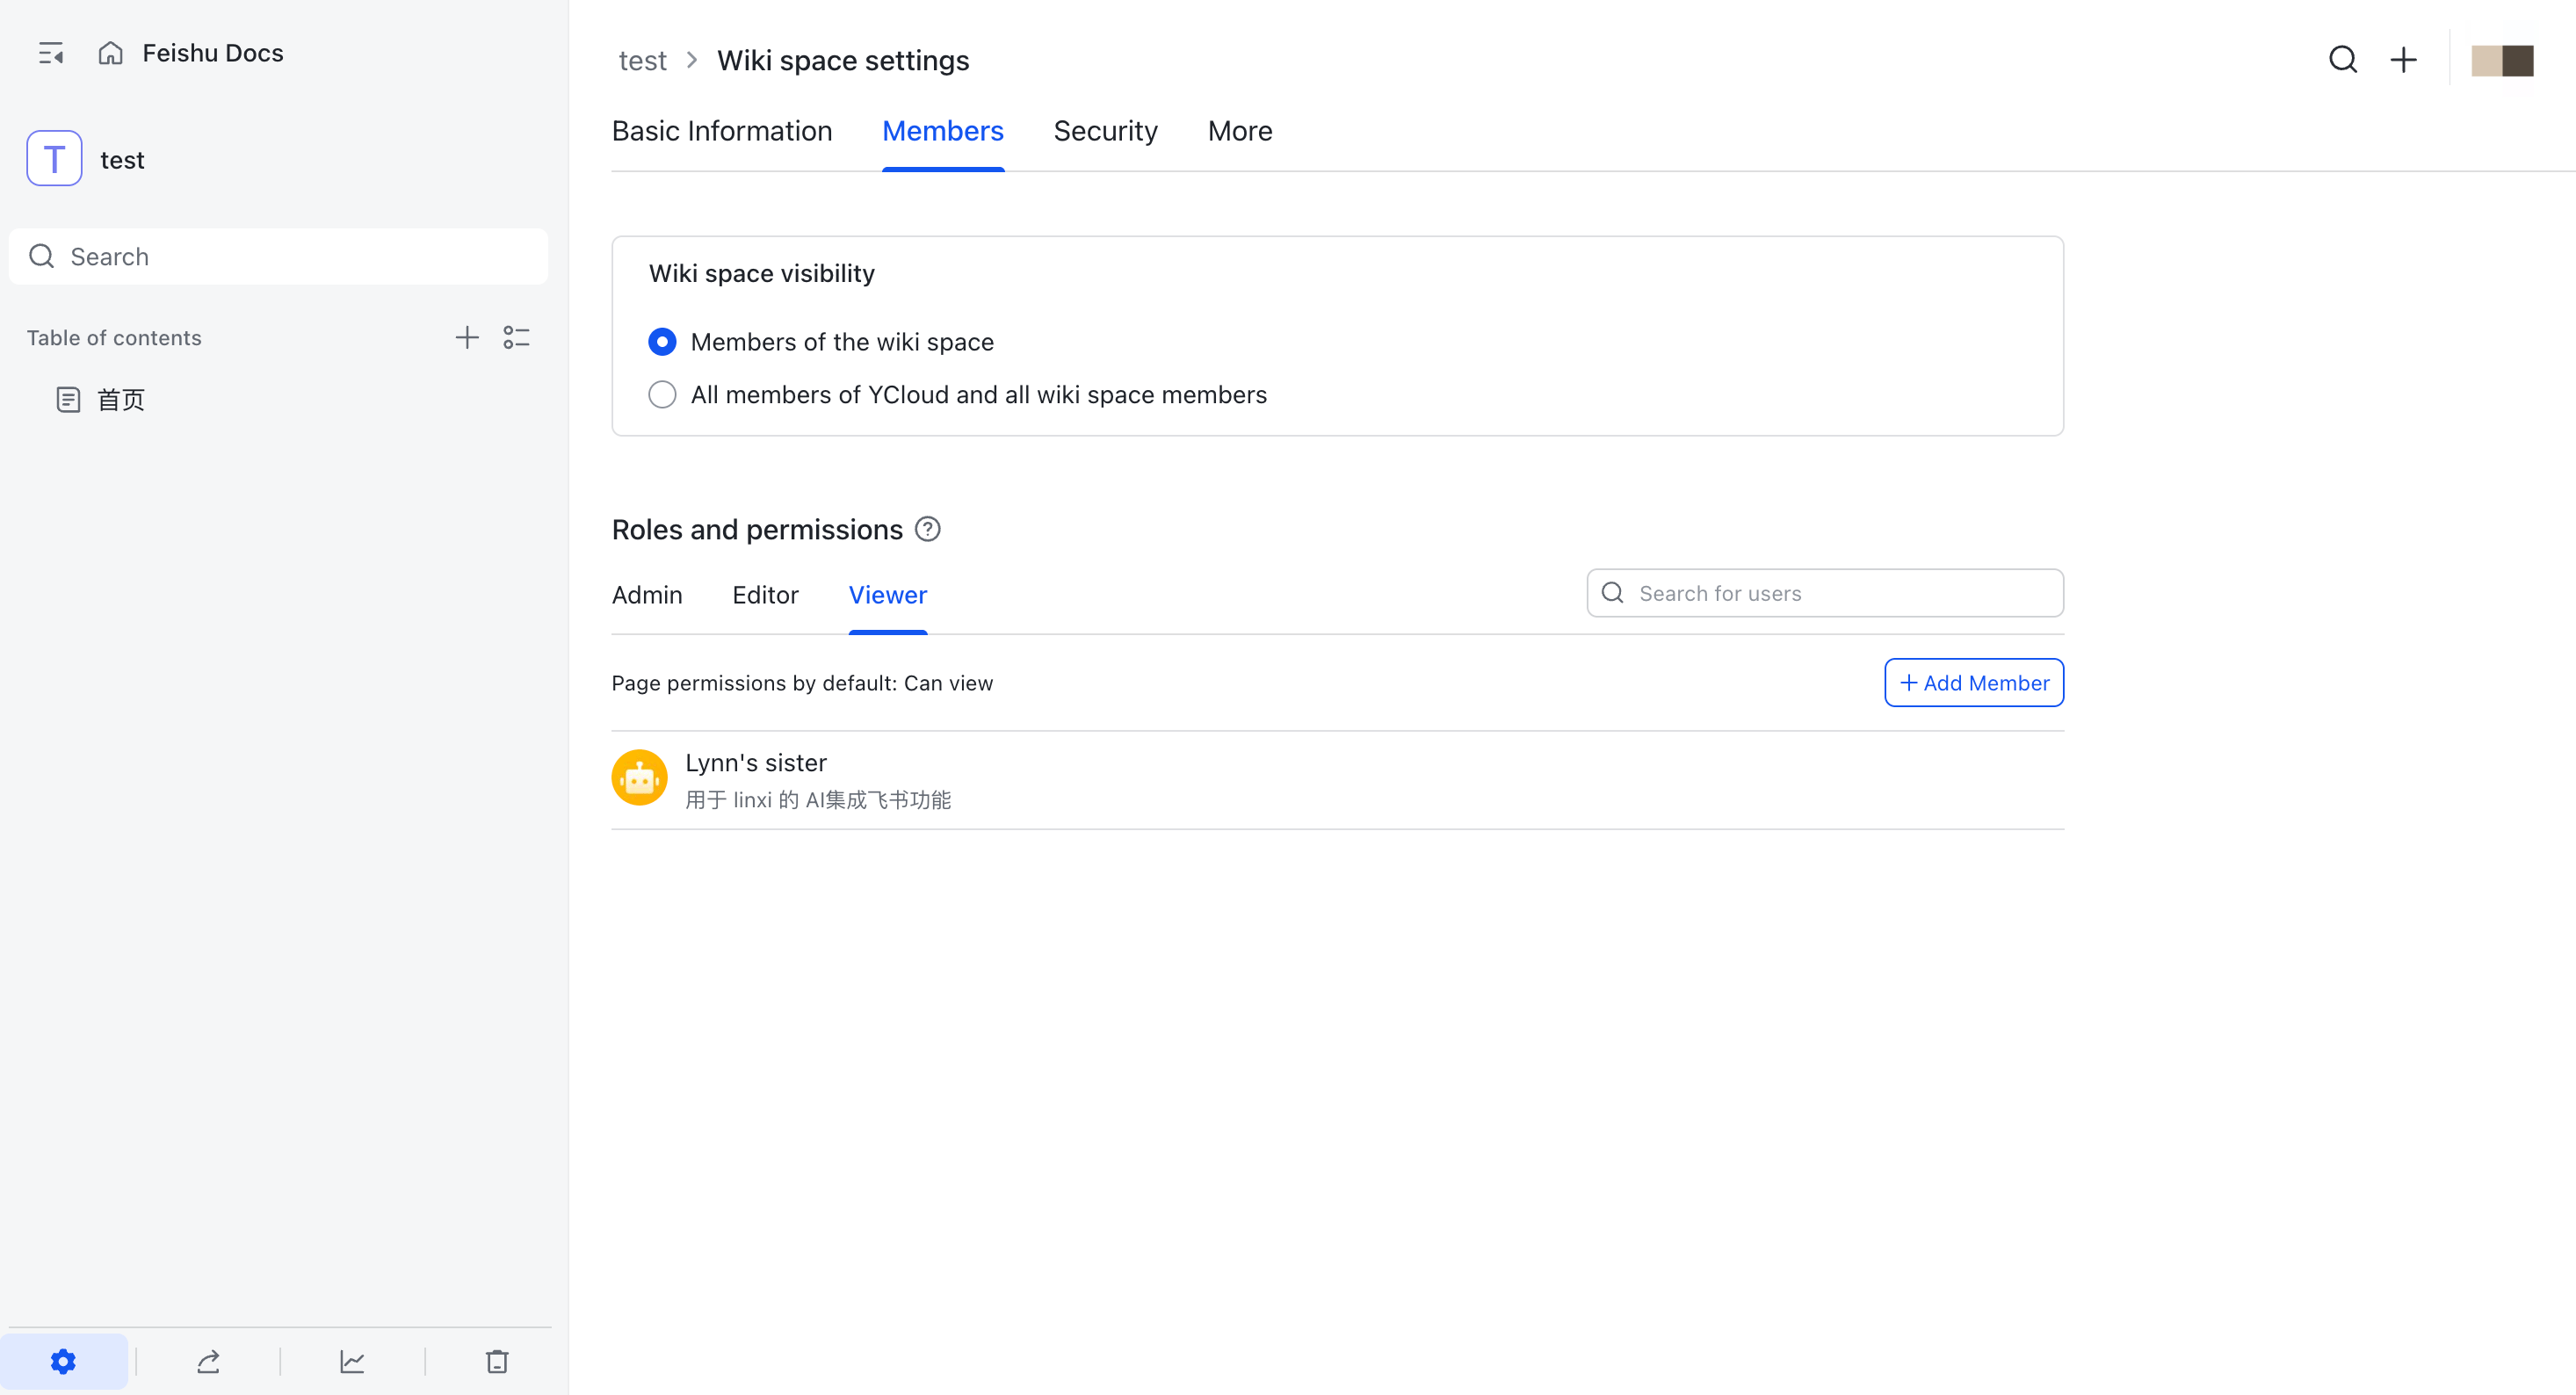This screenshot has width=2576, height=1395.
Task: Collapse the sidebar with the menu icon
Action: [x=51, y=53]
